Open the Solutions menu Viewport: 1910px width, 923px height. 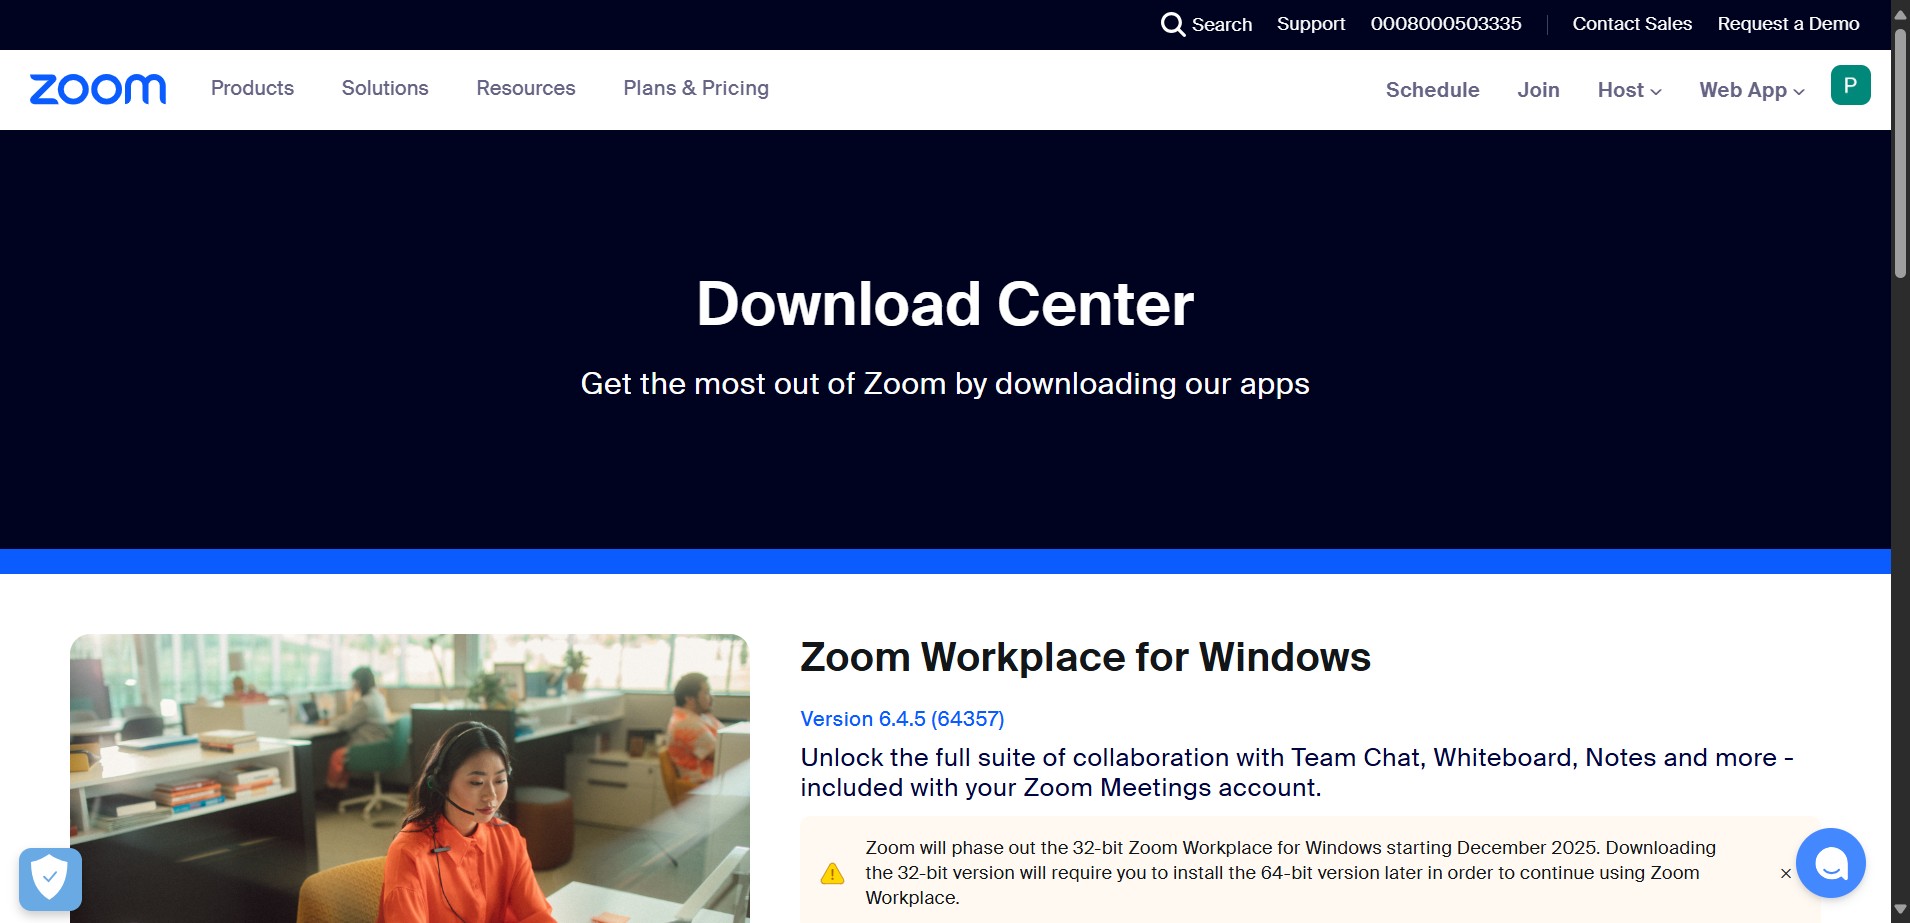385,88
